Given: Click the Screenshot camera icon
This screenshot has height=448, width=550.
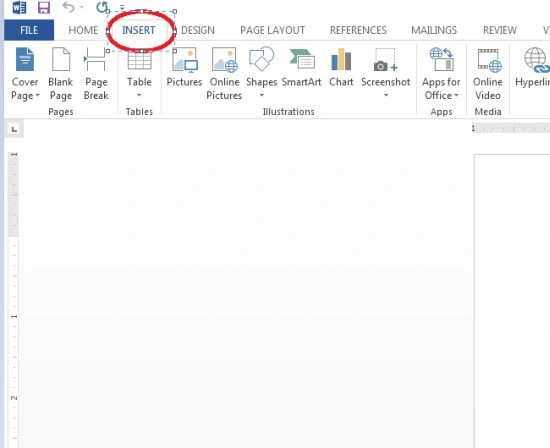Looking at the screenshot, I should click(x=385, y=60).
